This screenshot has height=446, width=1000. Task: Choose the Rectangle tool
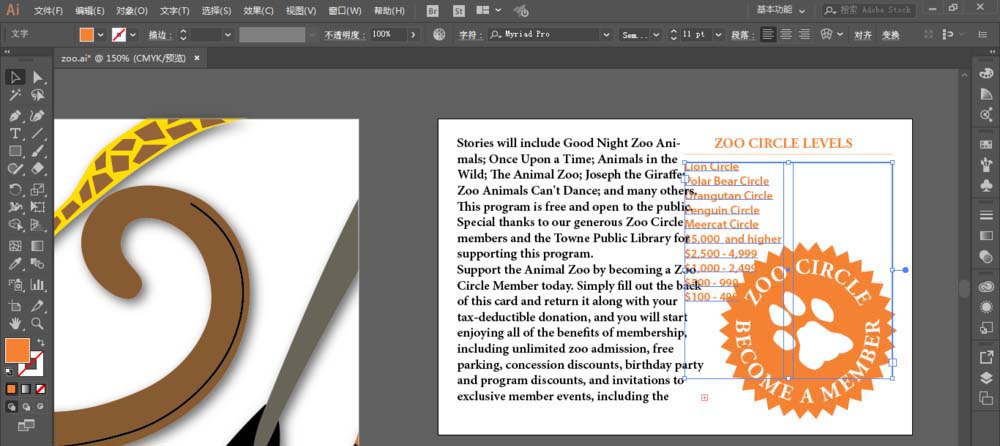(x=15, y=151)
